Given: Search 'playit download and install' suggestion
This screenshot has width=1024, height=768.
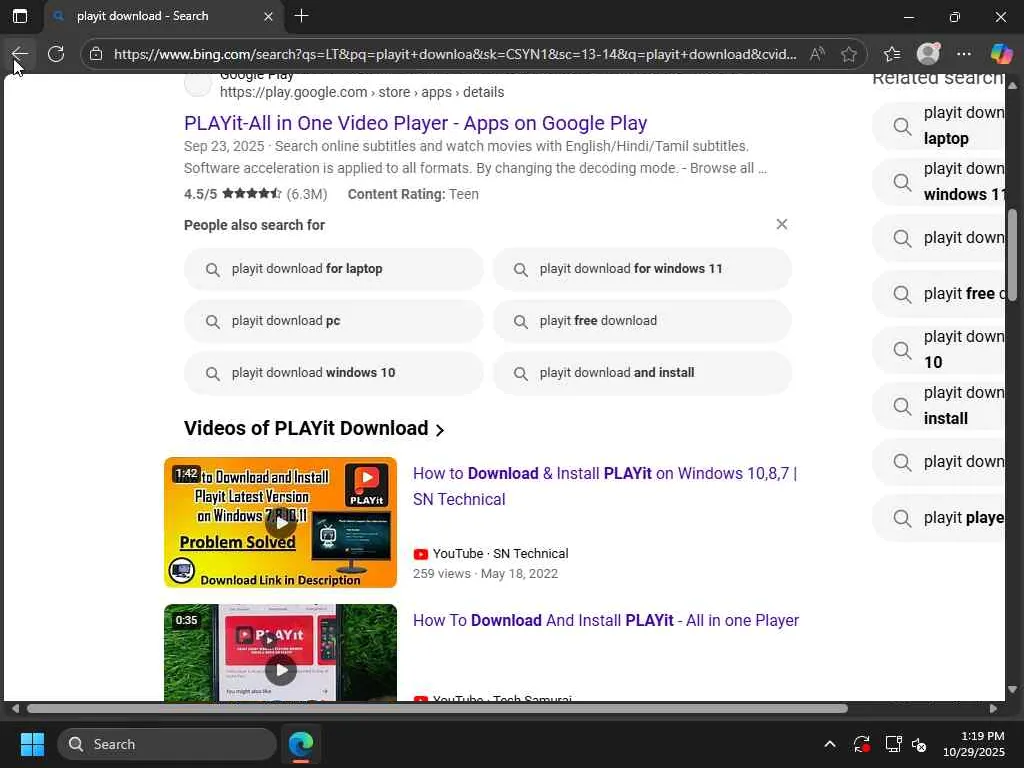Looking at the screenshot, I should 642,373.
